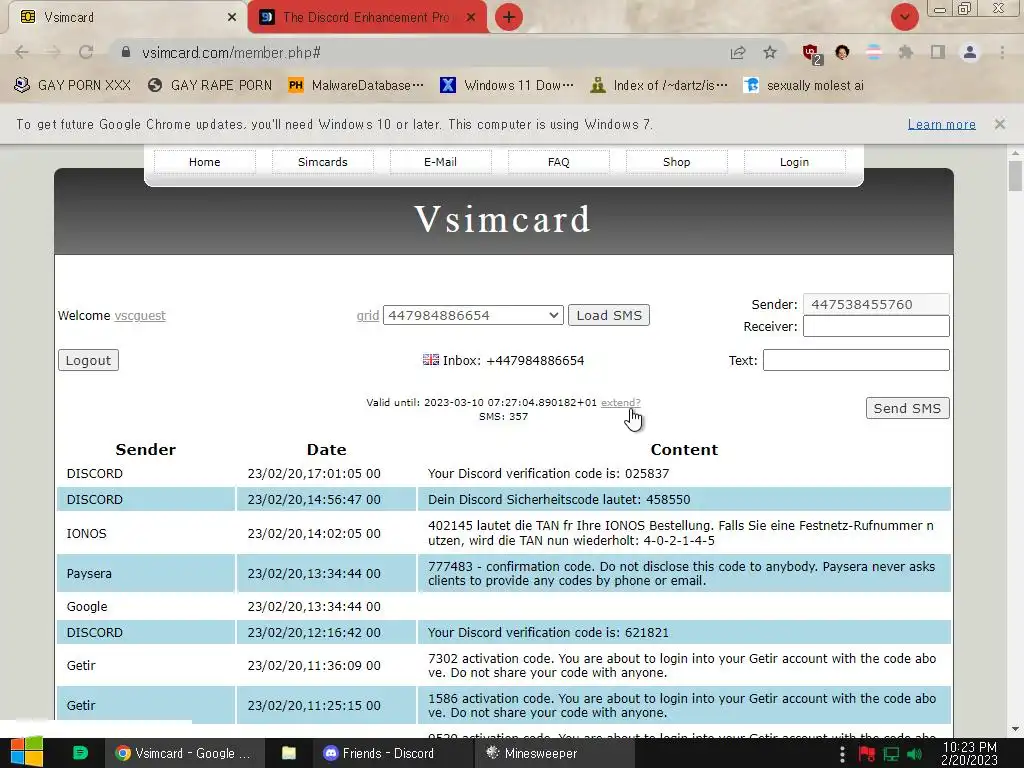The height and width of the screenshot is (768, 1024).
Task: Toggle the browser side panel
Action: pos(938,52)
